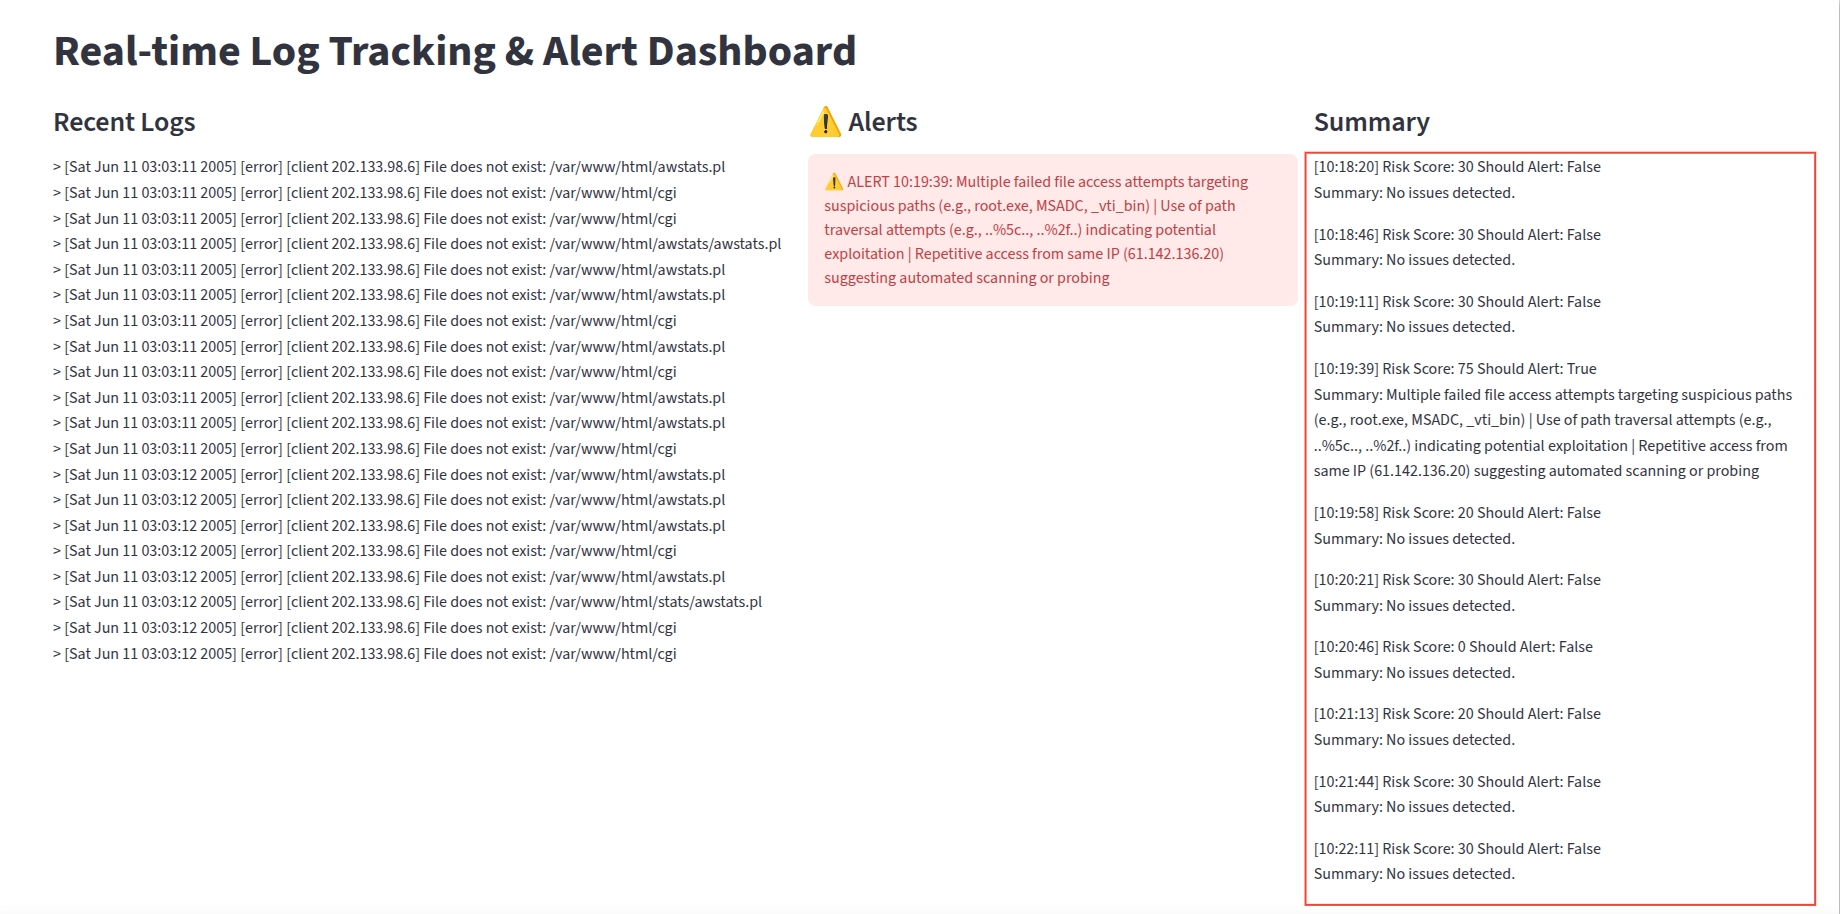The height and width of the screenshot is (914, 1840).
Task: Select the Summary heading
Action: click(x=1371, y=122)
